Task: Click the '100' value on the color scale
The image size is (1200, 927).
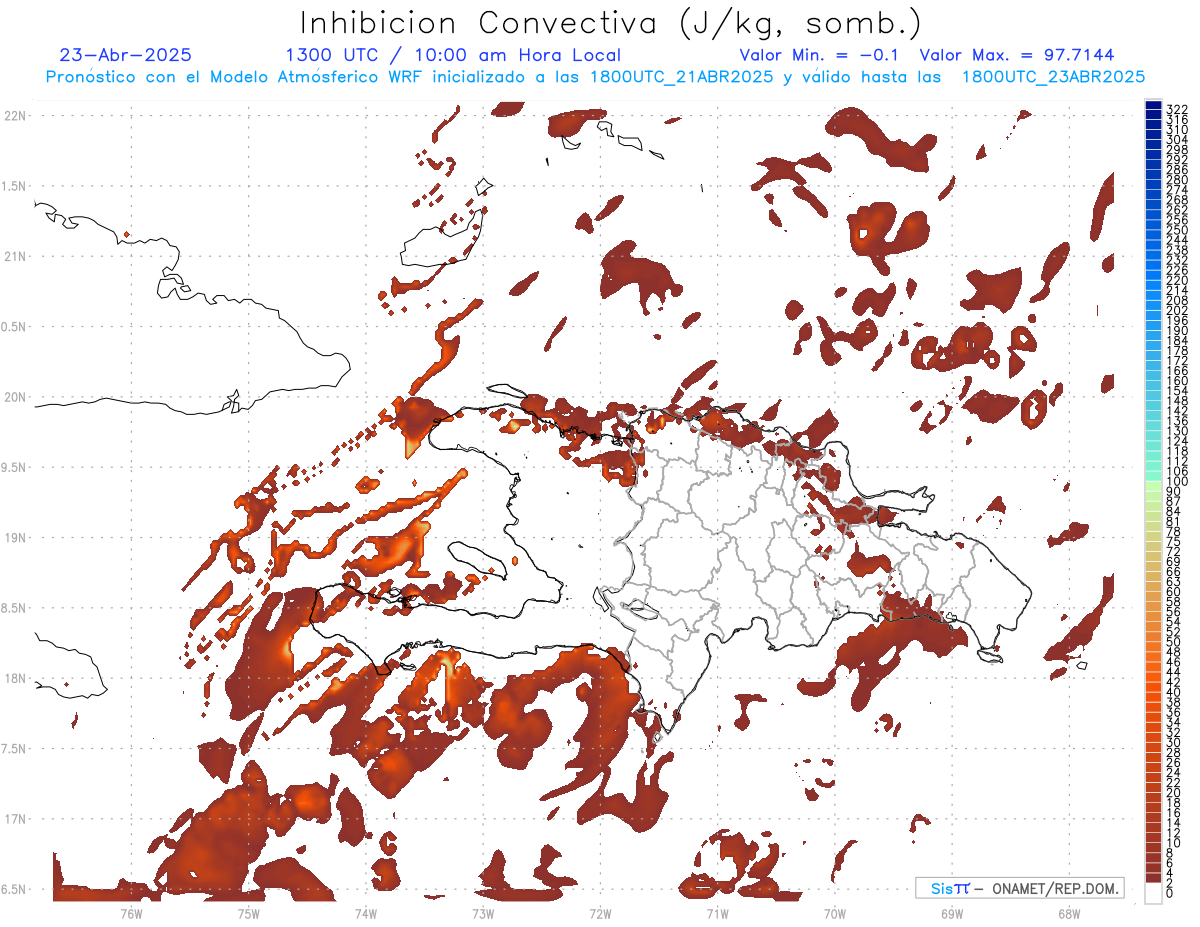Action: click(1177, 482)
